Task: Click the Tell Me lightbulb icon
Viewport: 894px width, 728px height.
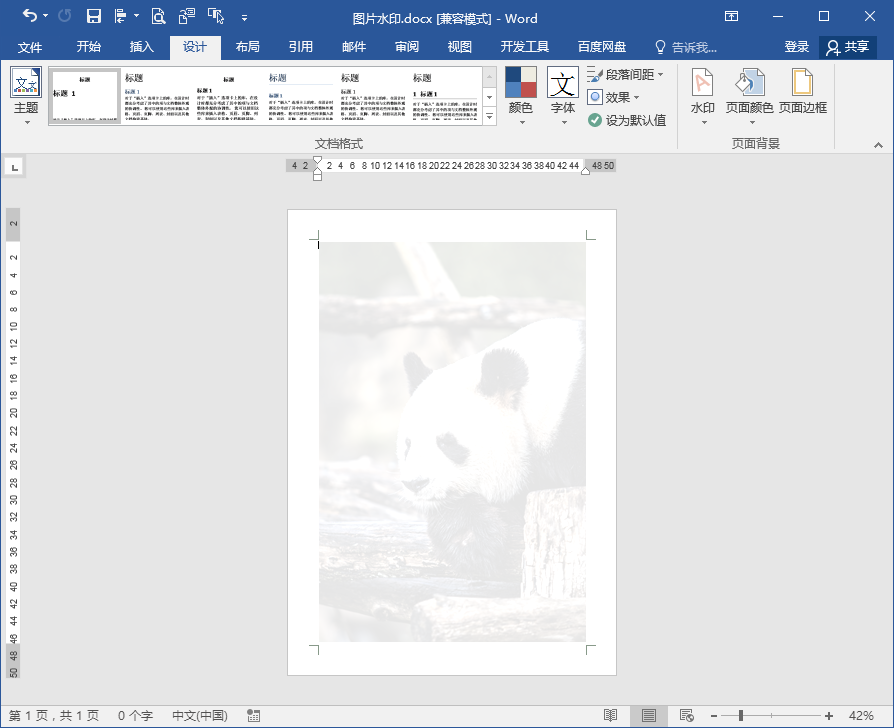Action: 660,47
